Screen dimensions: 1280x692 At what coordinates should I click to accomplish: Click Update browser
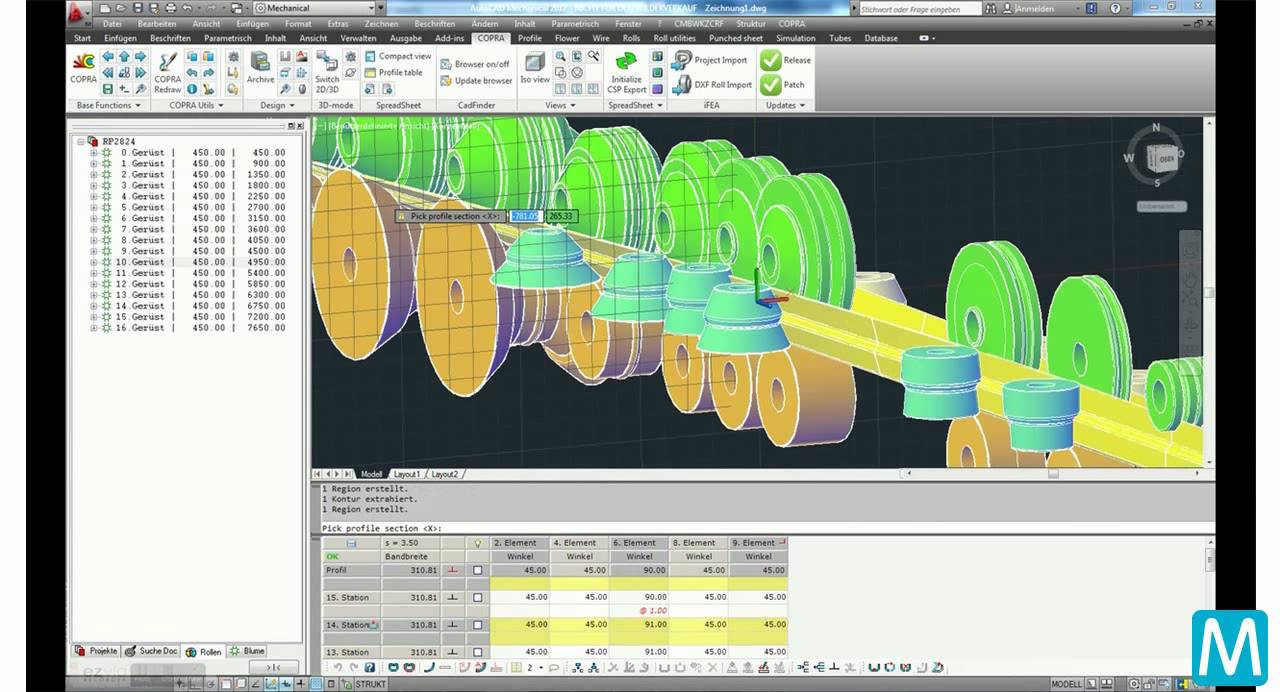pyautogui.click(x=476, y=80)
